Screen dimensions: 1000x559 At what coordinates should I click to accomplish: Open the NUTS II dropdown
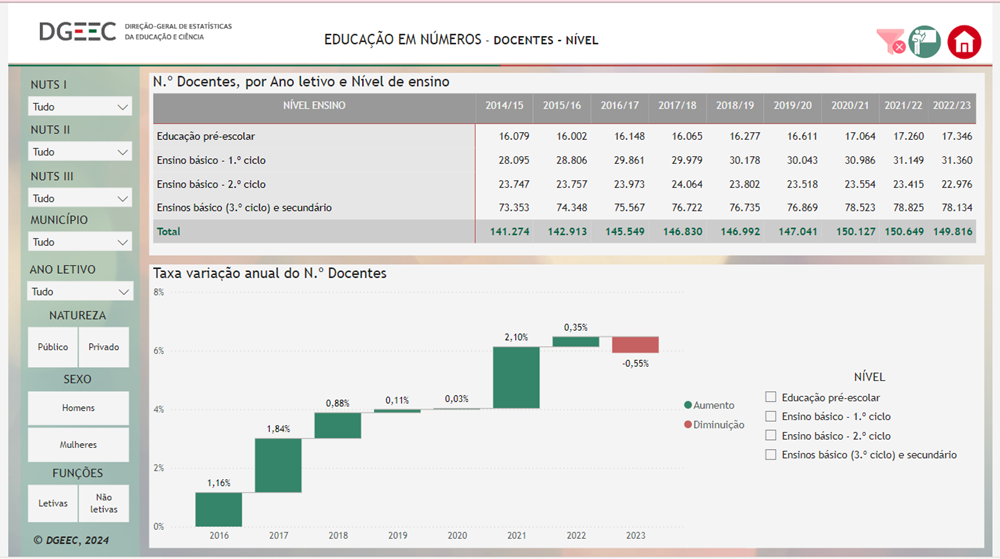coord(80,152)
